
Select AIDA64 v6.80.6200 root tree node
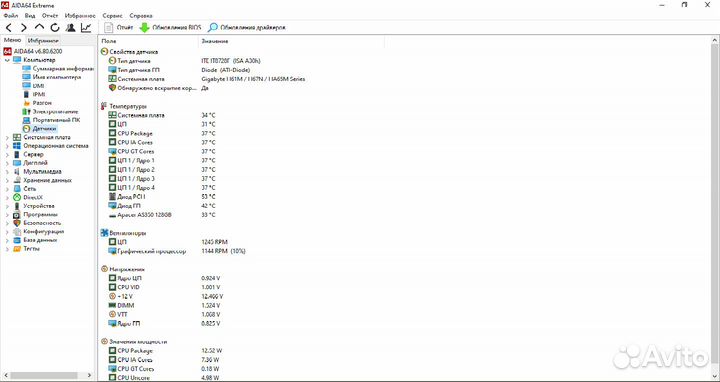32,51
